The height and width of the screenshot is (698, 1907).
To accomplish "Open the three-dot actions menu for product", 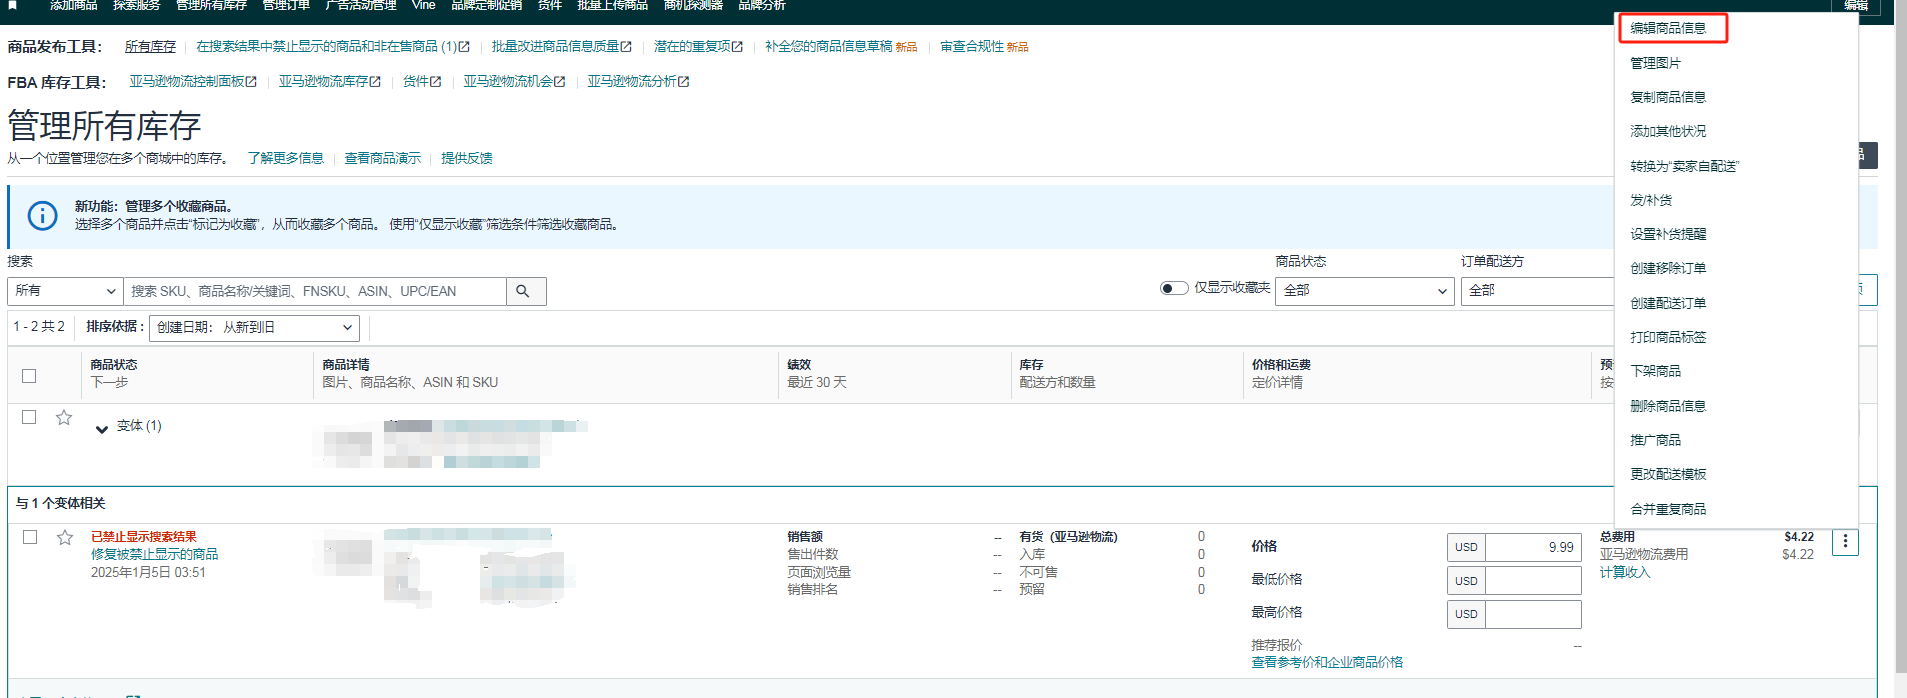I will click(x=1845, y=542).
